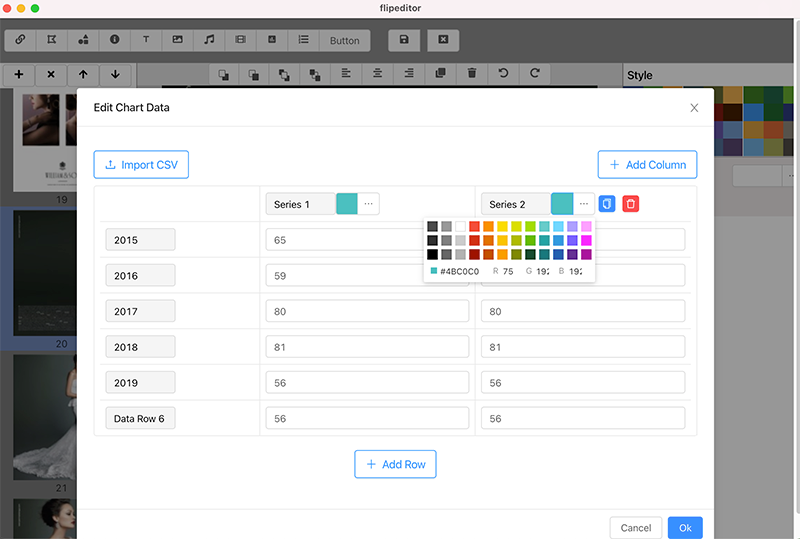Move page down with down arrow
800x539 pixels.
tap(115, 75)
